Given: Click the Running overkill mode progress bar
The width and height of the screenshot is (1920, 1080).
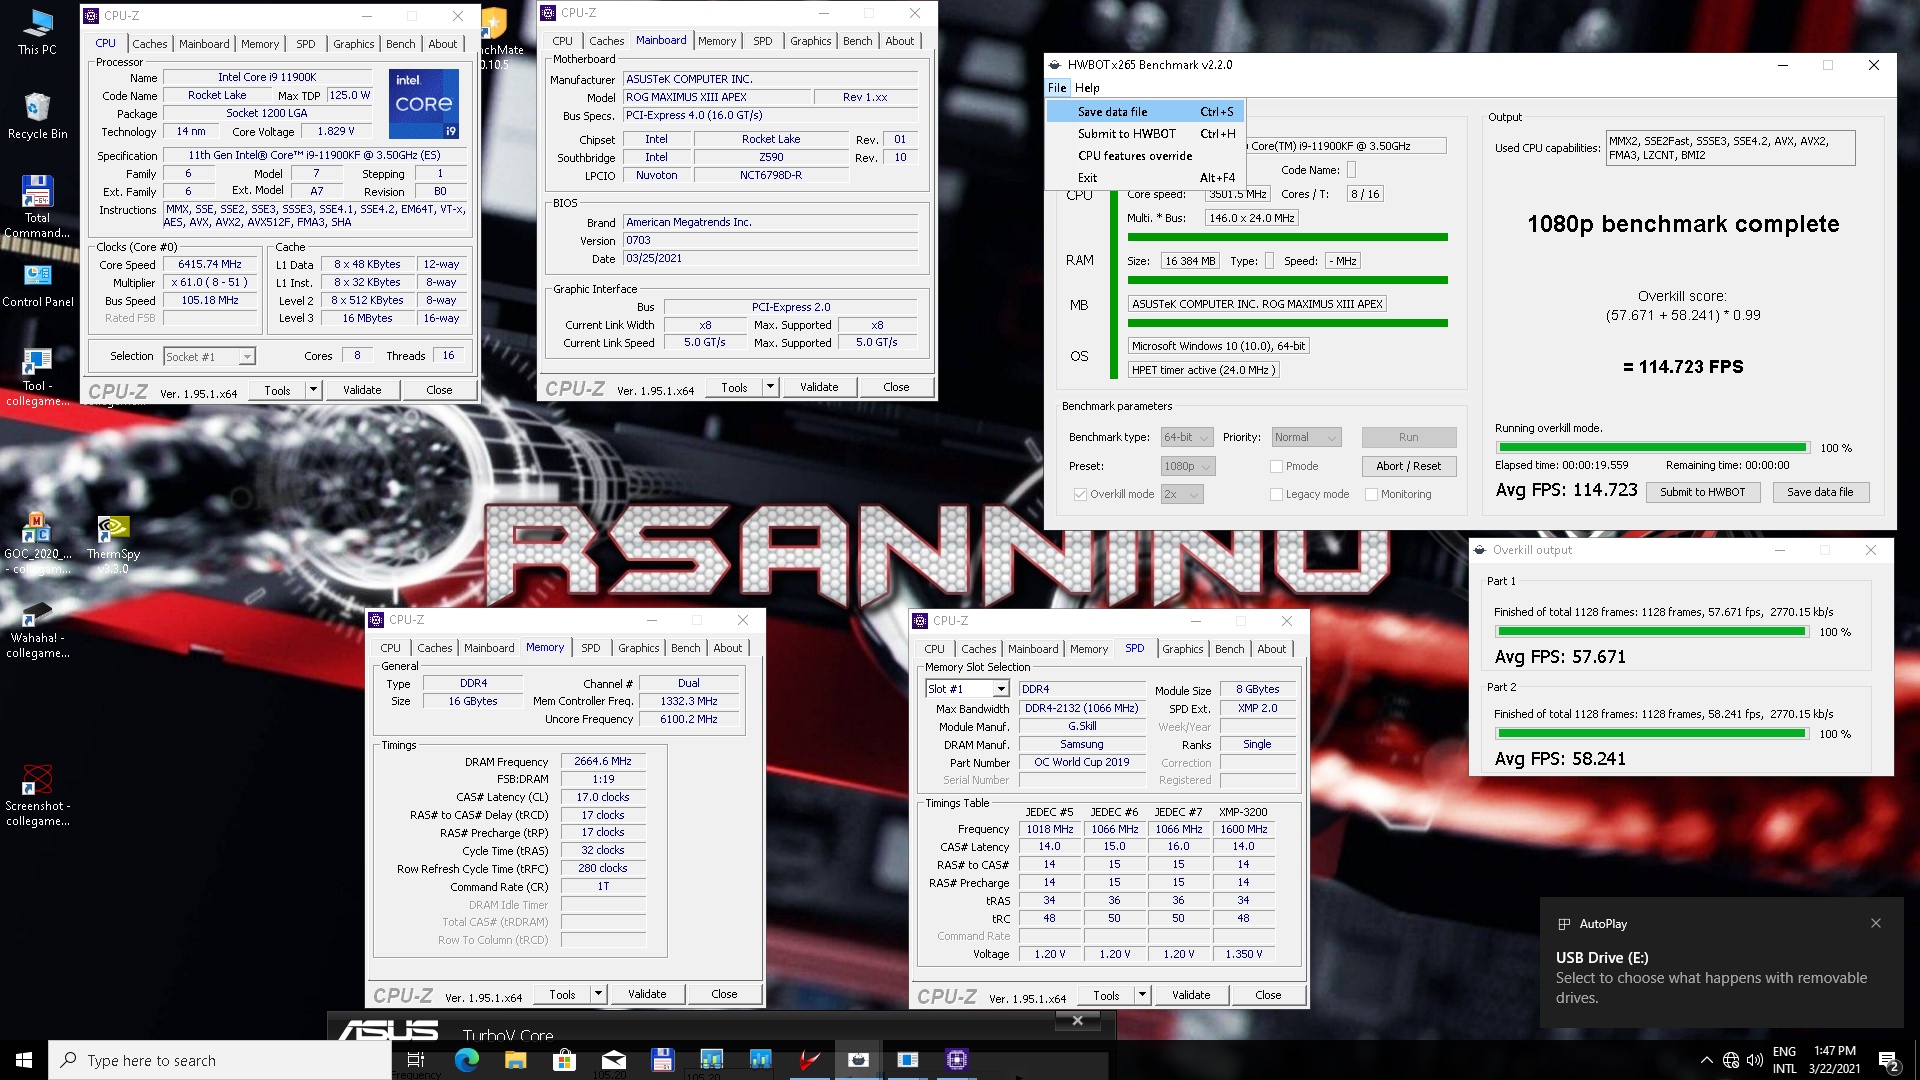Looking at the screenshot, I should [1653, 447].
